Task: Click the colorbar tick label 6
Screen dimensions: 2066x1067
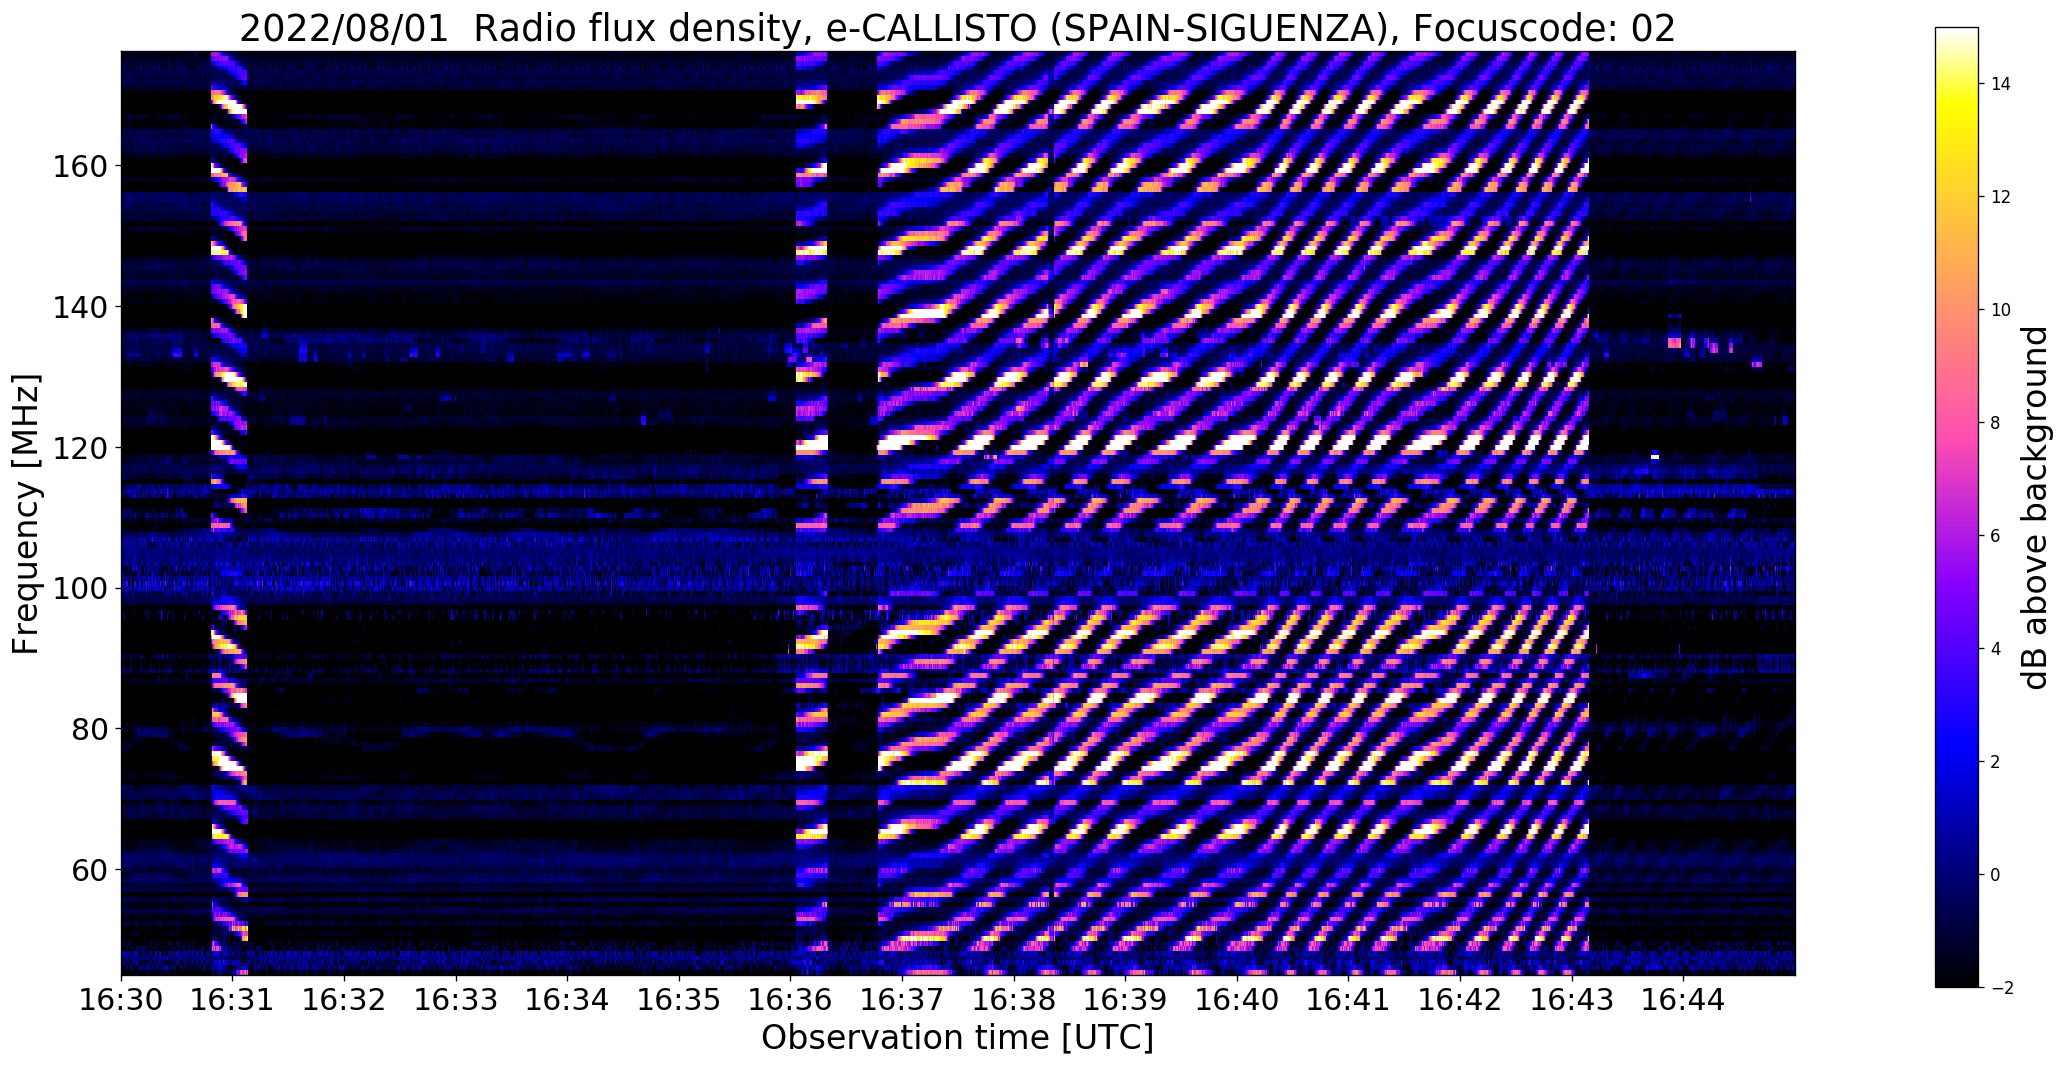Action: click(1996, 536)
